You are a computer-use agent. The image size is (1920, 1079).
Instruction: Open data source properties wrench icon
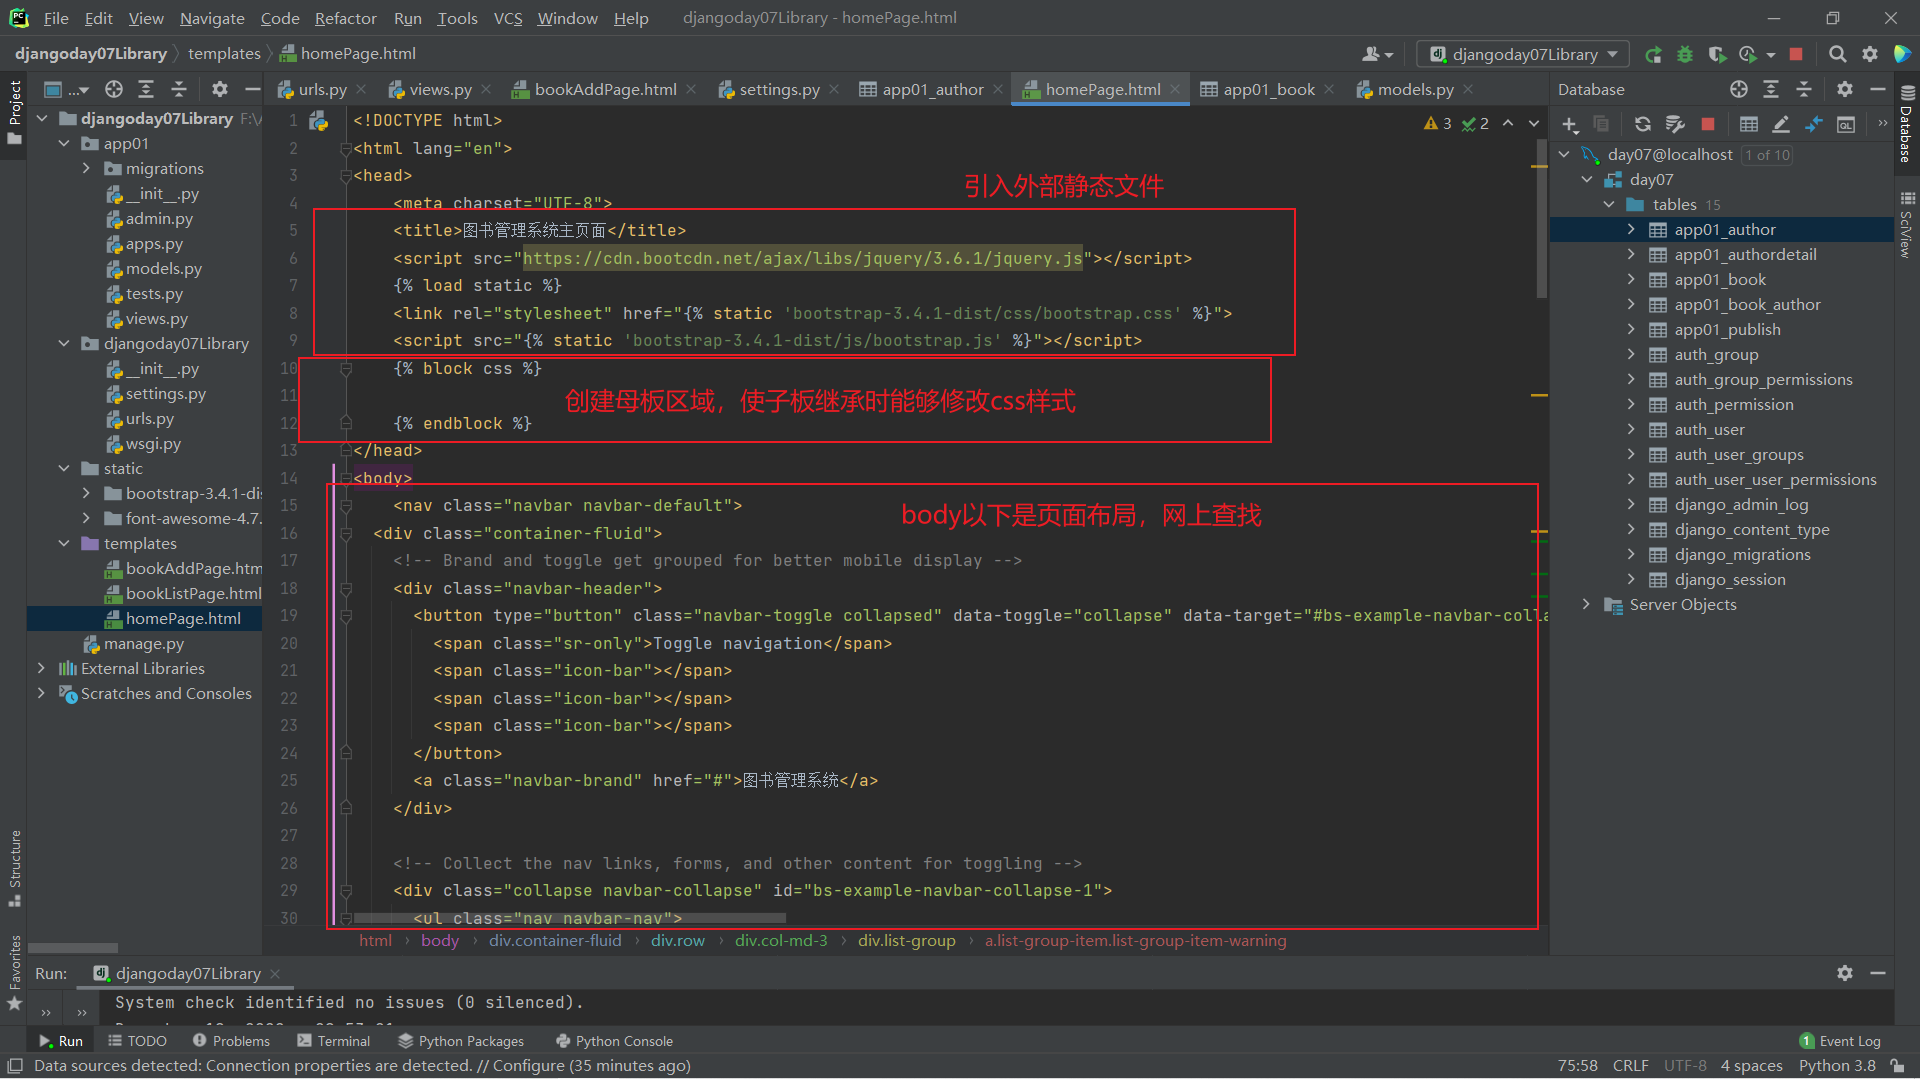pos(1675,125)
